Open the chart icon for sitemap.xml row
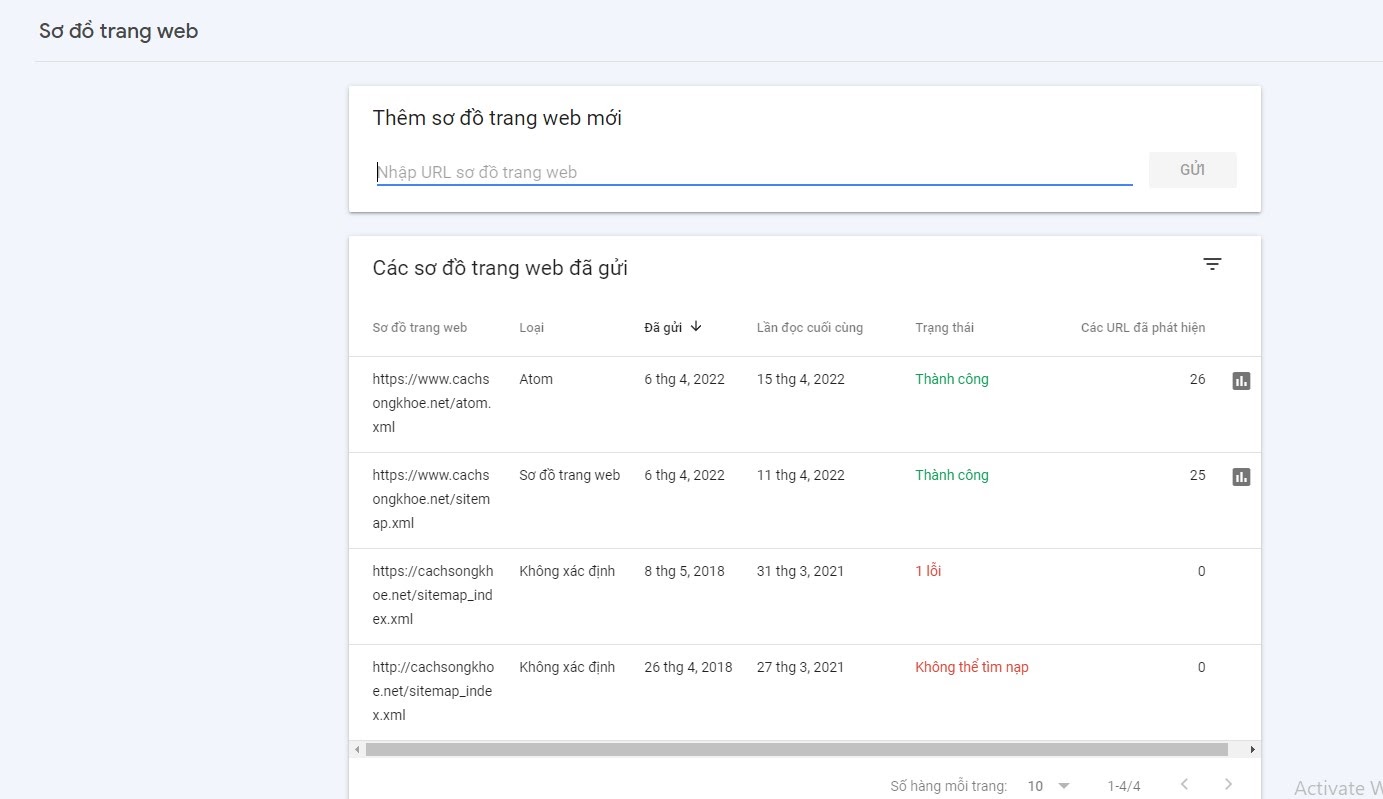Screen dimensions: 1383x799 (1241, 477)
